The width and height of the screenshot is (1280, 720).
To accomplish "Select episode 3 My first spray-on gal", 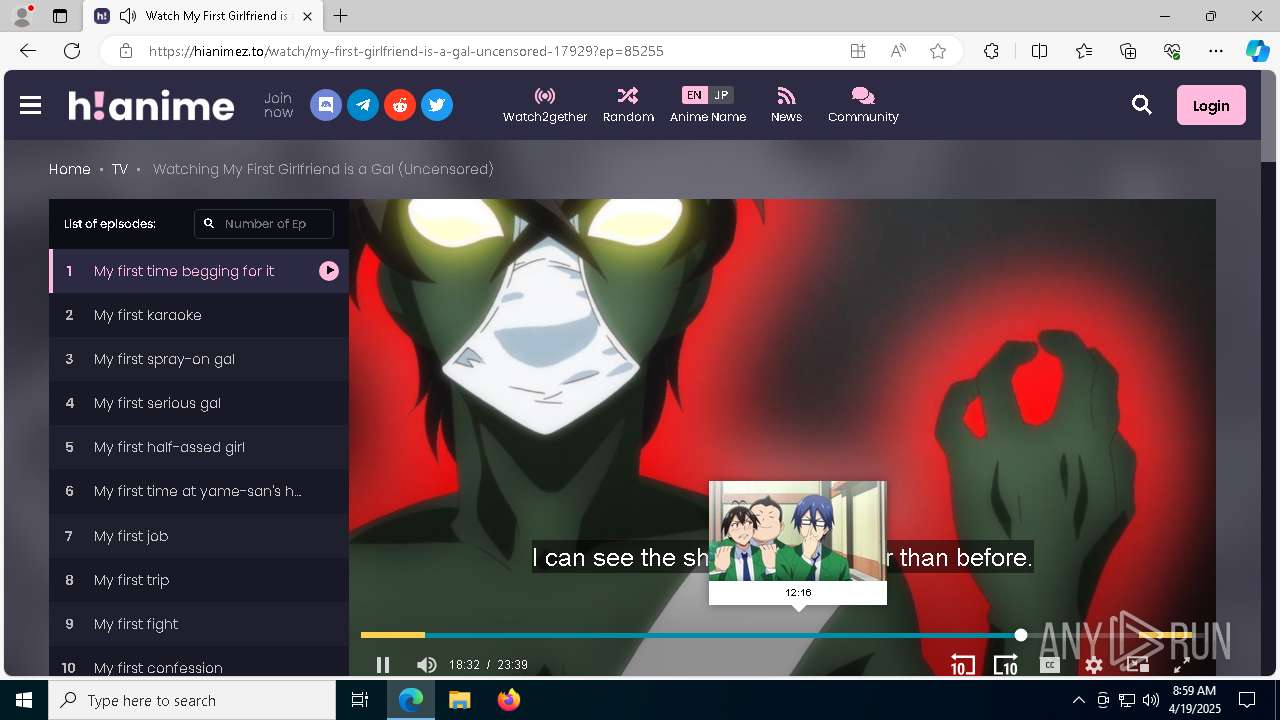I will pos(199,359).
